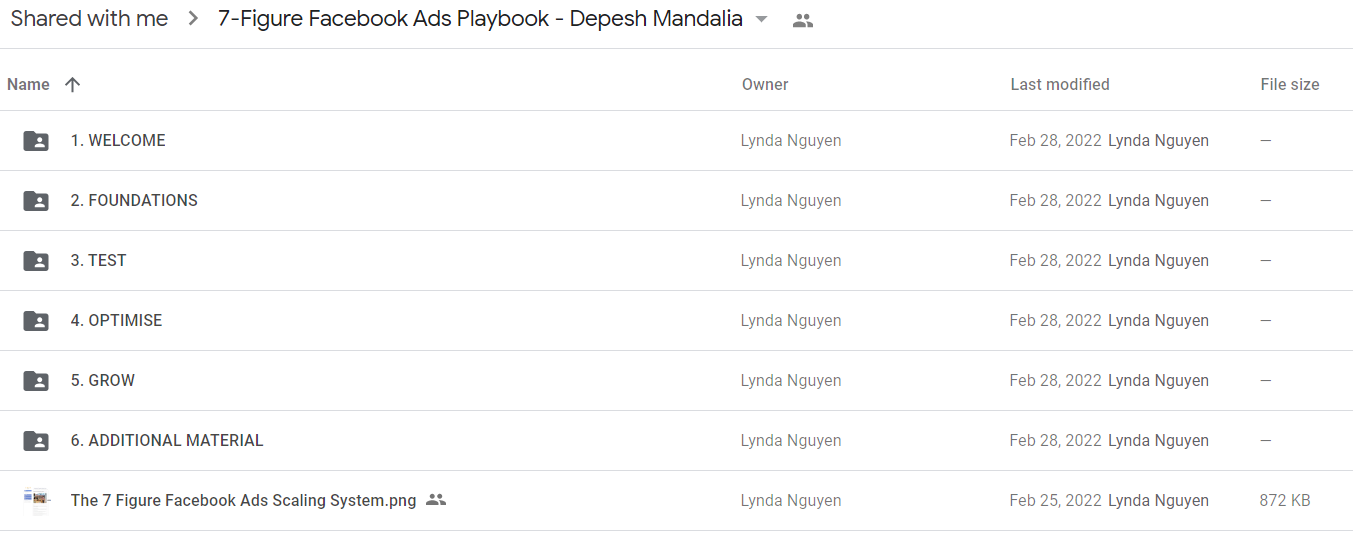1353x533 pixels.
Task: Click shared icon next to Scaling System.png
Action: 435,500
